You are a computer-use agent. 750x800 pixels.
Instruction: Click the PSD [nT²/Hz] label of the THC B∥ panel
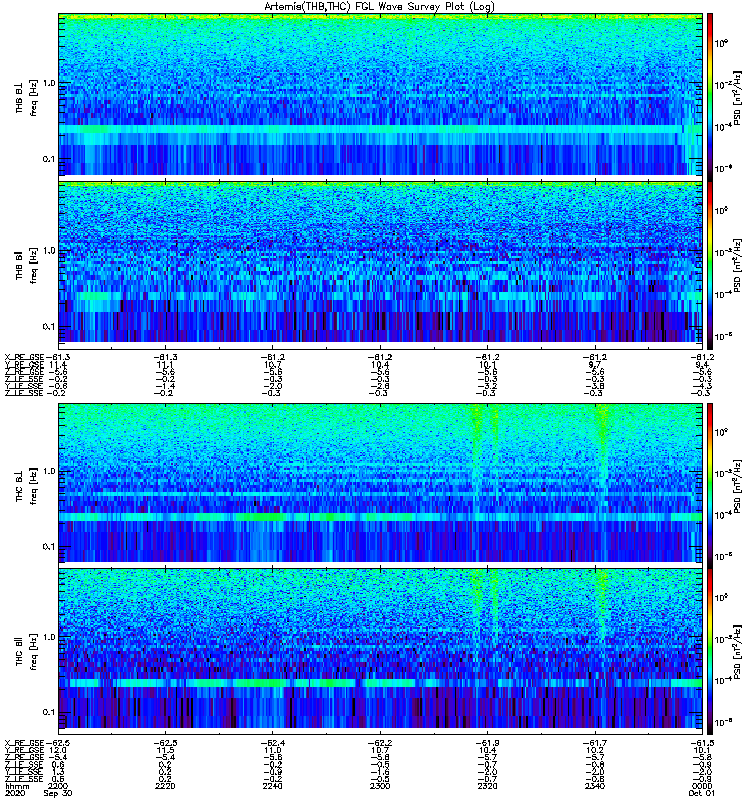coord(737,652)
